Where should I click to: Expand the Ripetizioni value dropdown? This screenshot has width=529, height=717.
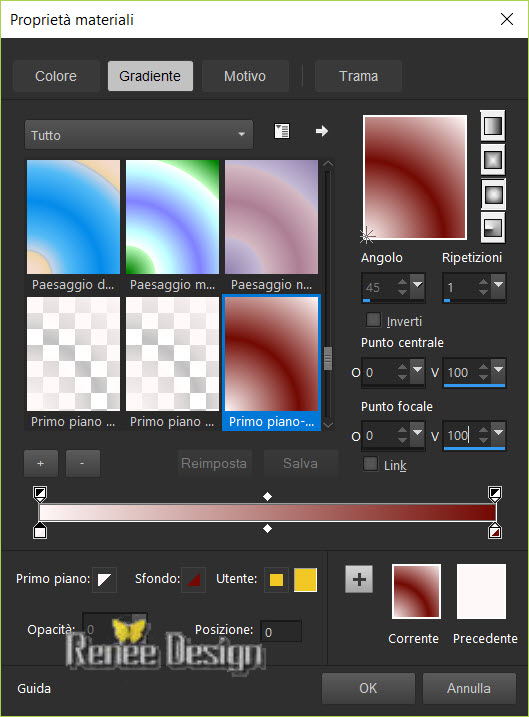pos(498,285)
